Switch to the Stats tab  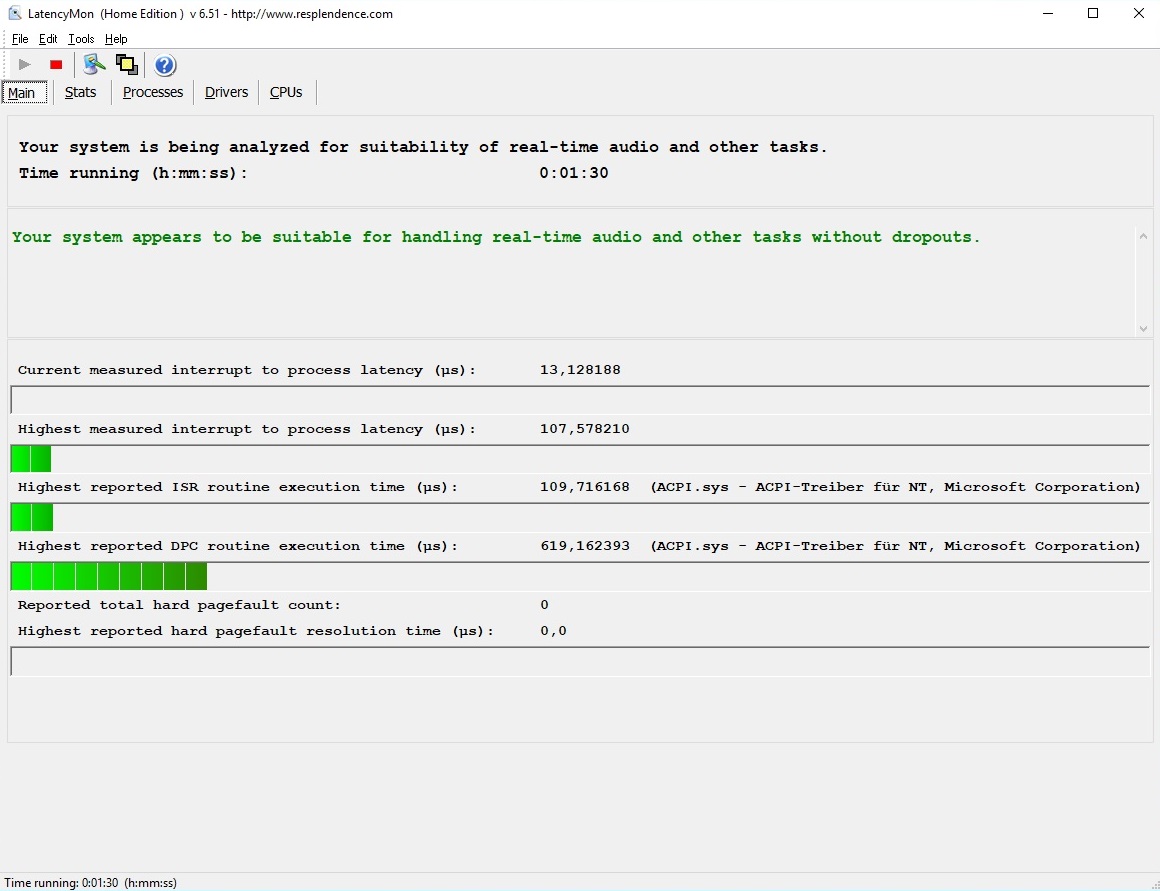[80, 92]
